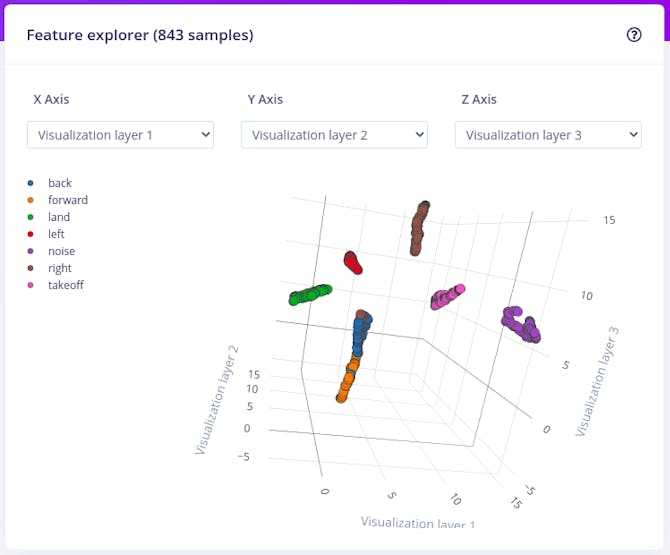
Task: Open the Z Axis dropdown
Action: [x=548, y=134]
